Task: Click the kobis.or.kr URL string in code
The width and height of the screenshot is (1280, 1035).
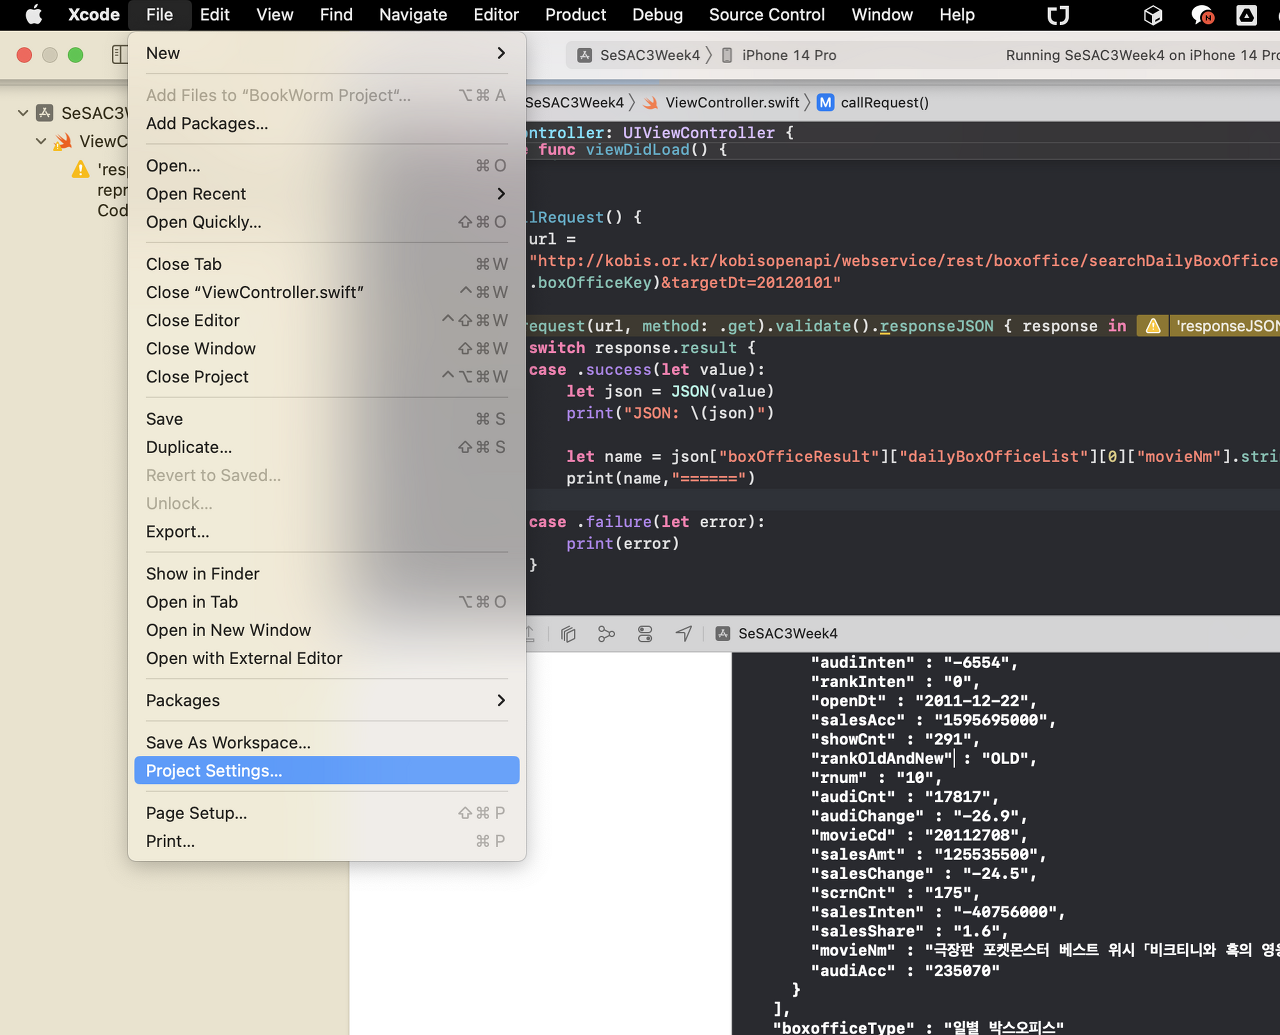Action: coord(903,261)
